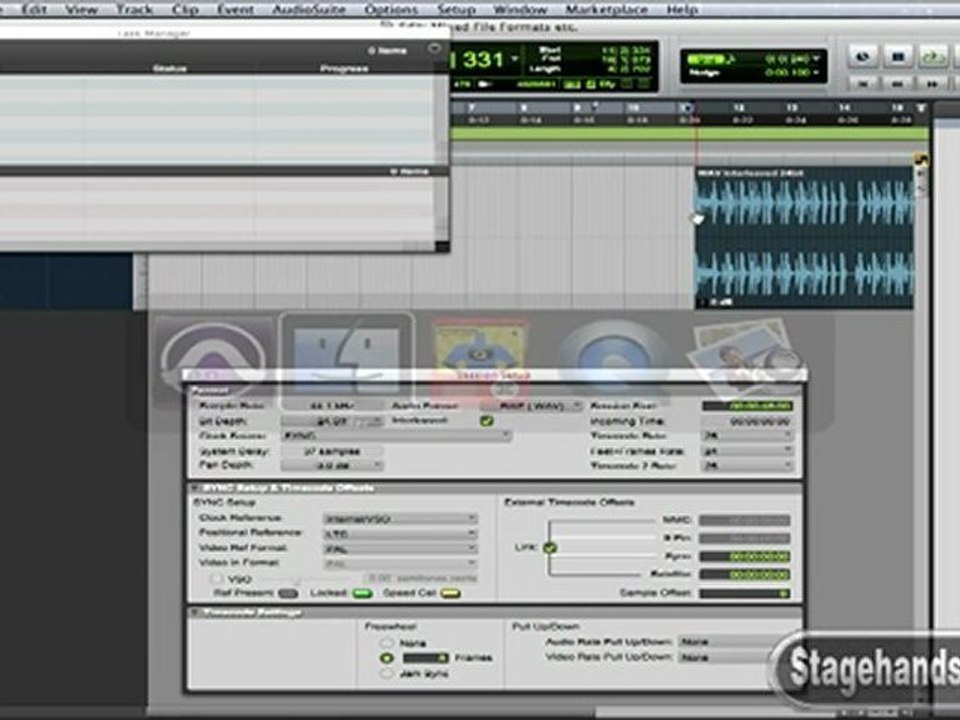Viewport: 960px width, 720px height.
Task: Open the Timecode Rate dropdown
Action: (747, 435)
